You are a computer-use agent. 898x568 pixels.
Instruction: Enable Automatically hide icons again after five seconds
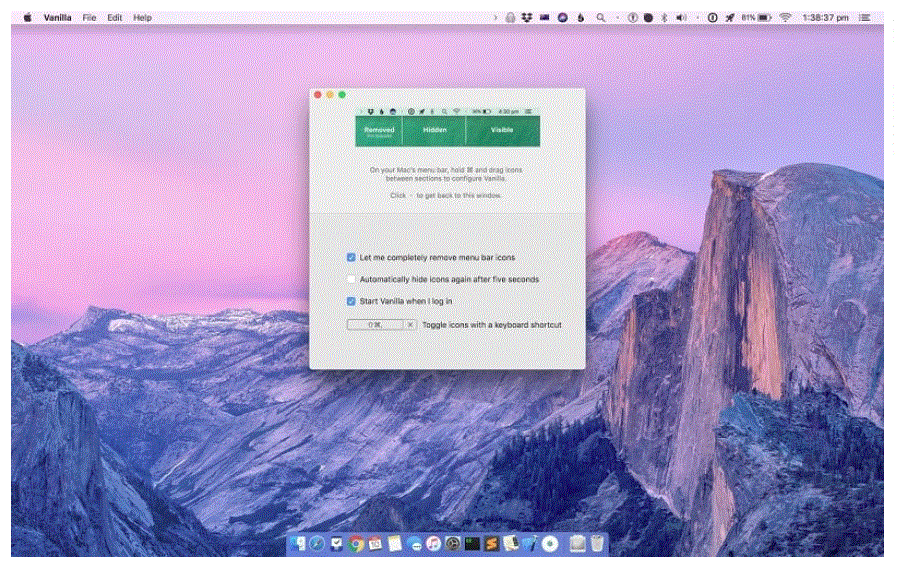tap(351, 279)
